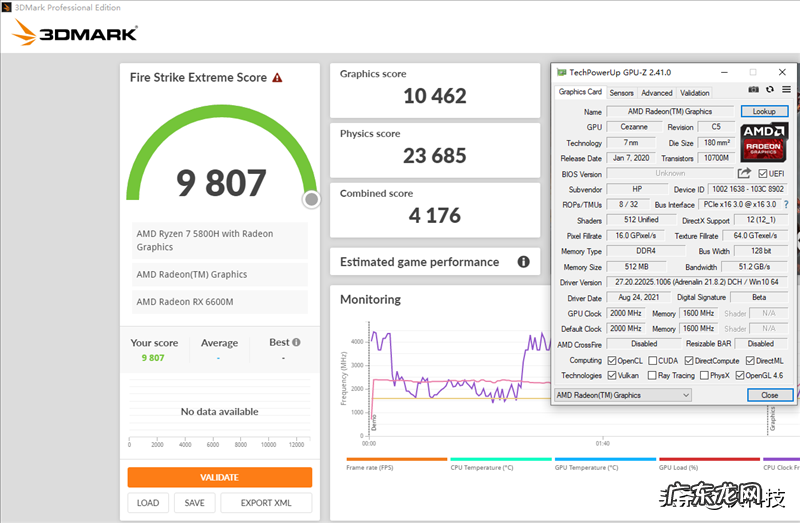Click the Bus Interface question mark
This screenshot has height=523, width=800.
(x=786, y=204)
